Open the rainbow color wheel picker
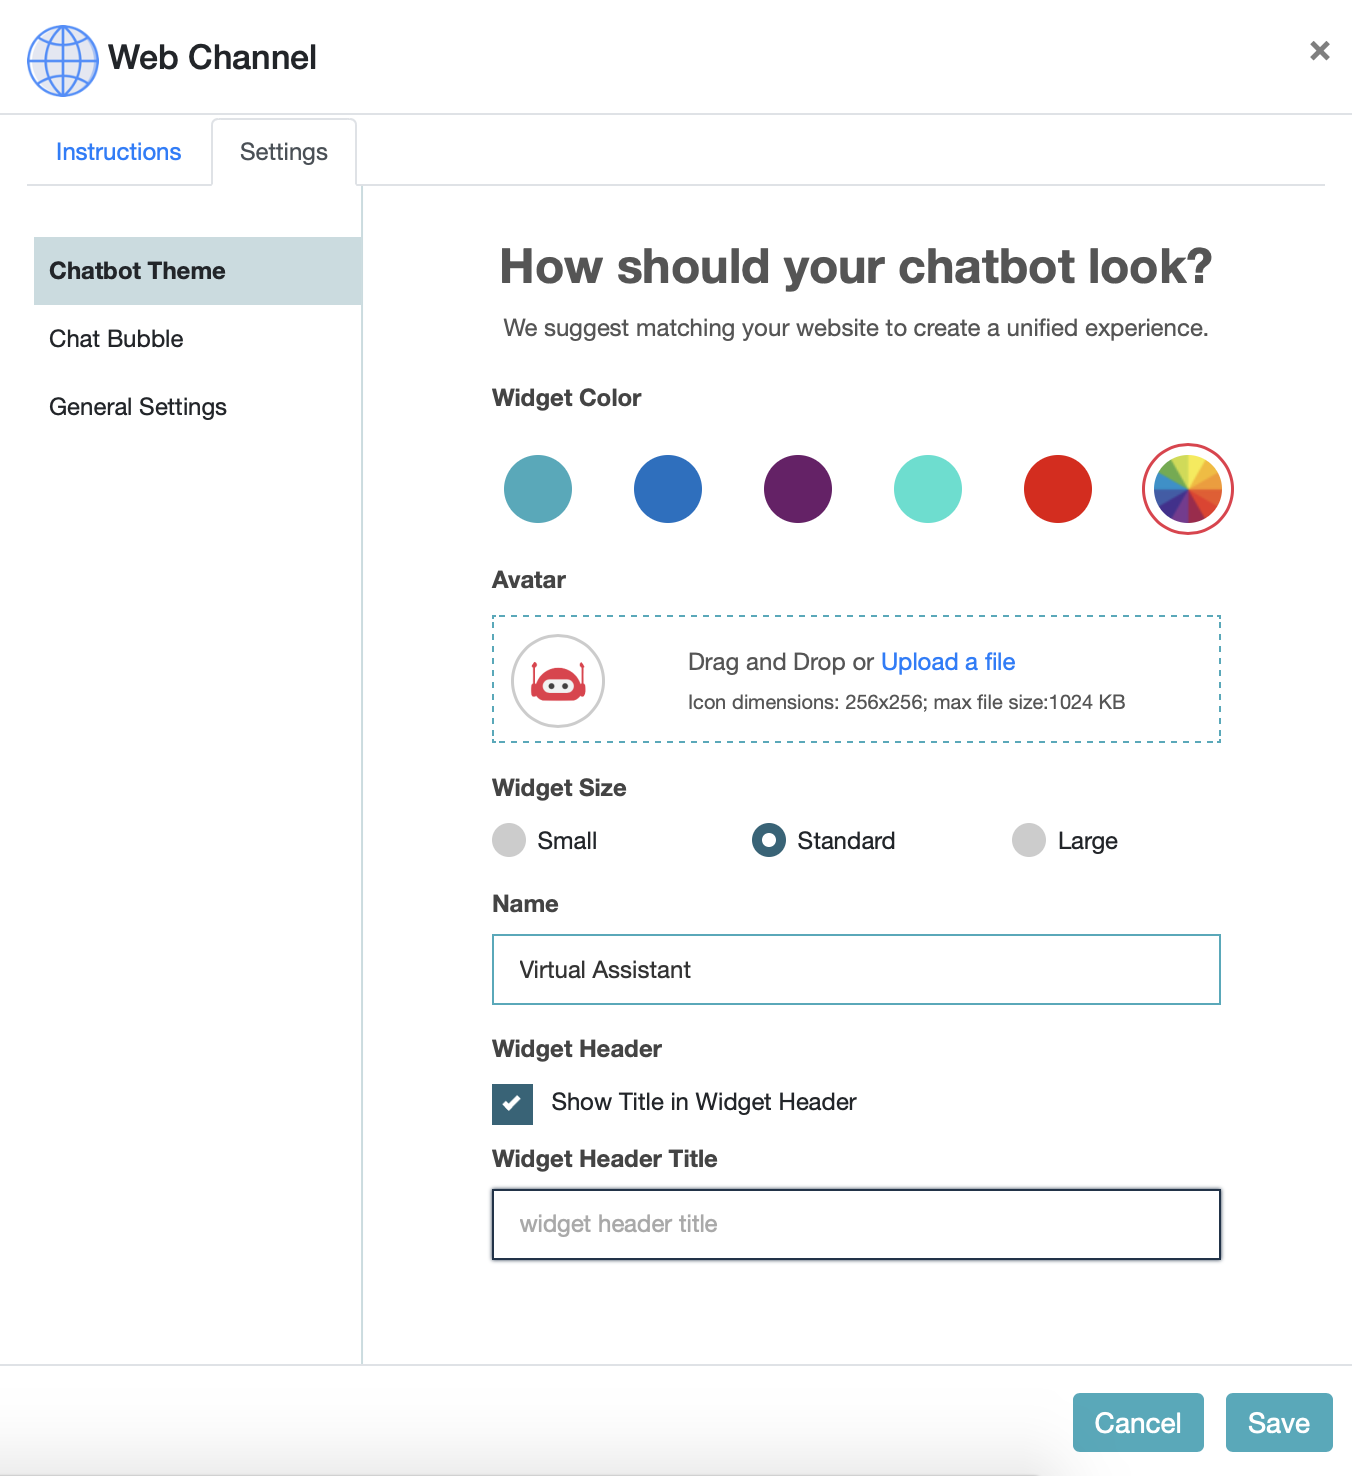1352x1476 pixels. (x=1188, y=489)
